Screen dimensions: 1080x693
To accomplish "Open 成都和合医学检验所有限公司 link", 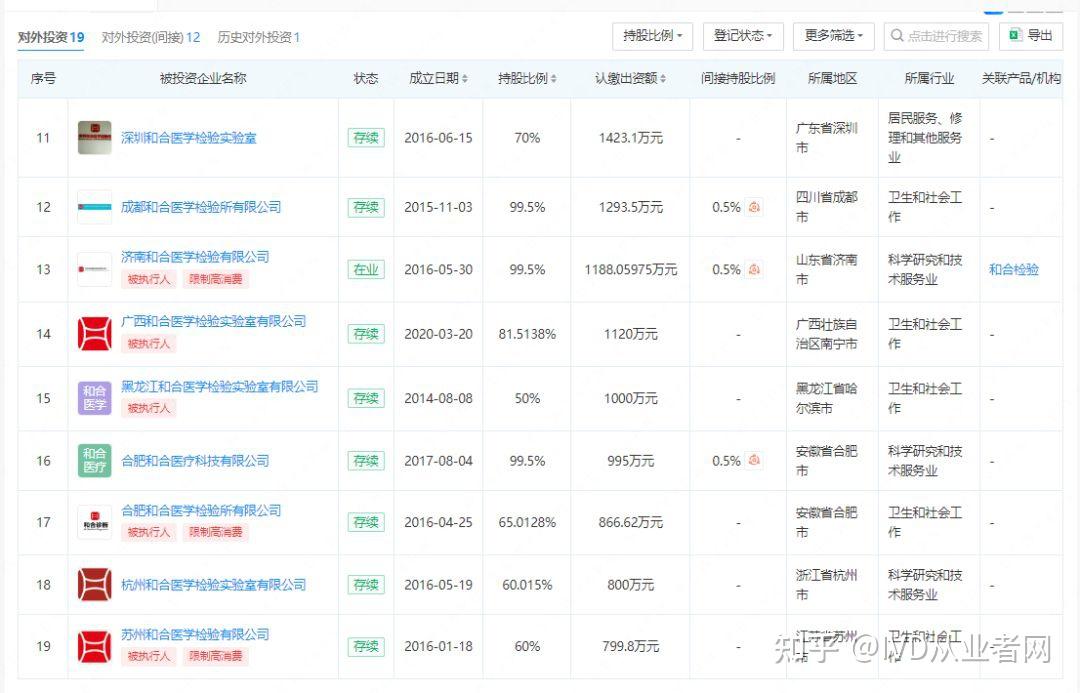I will 201,207.
